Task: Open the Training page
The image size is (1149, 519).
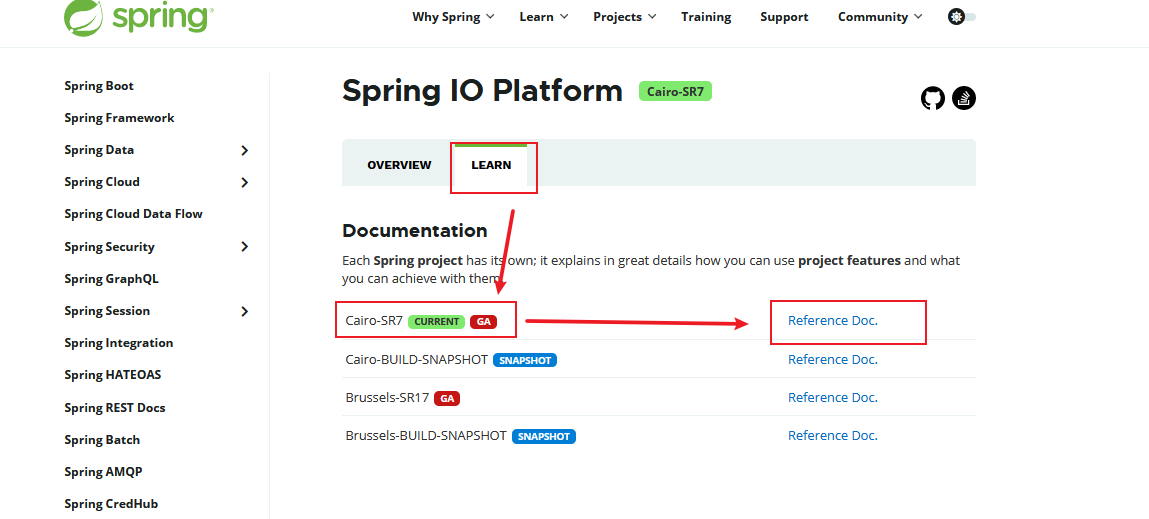Action: (706, 17)
